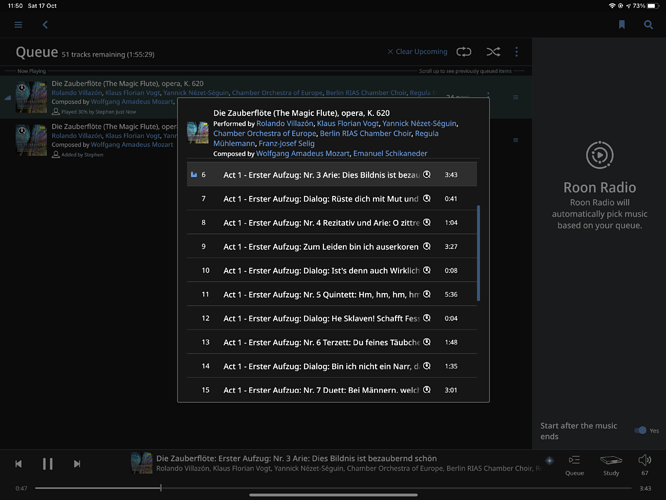Toggle loop mode for the queue

point(464,52)
